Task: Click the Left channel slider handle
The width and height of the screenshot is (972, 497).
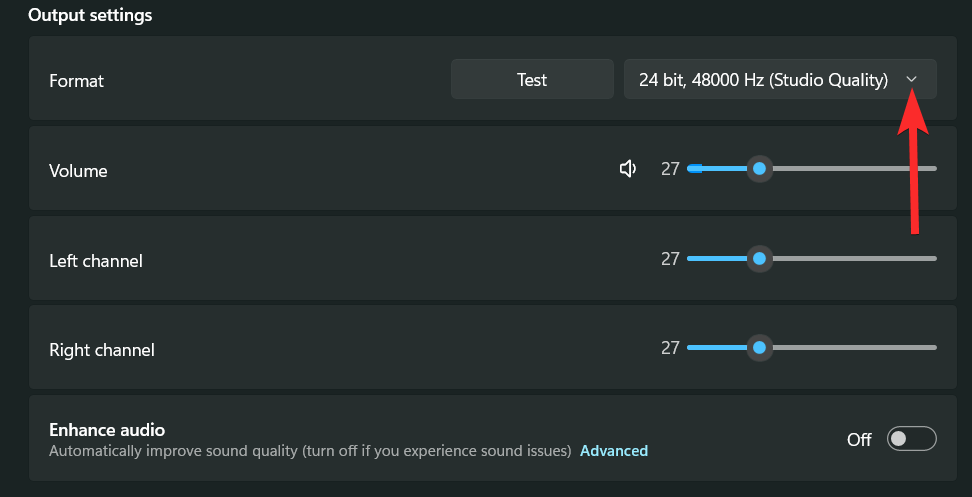Action: pos(759,259)
